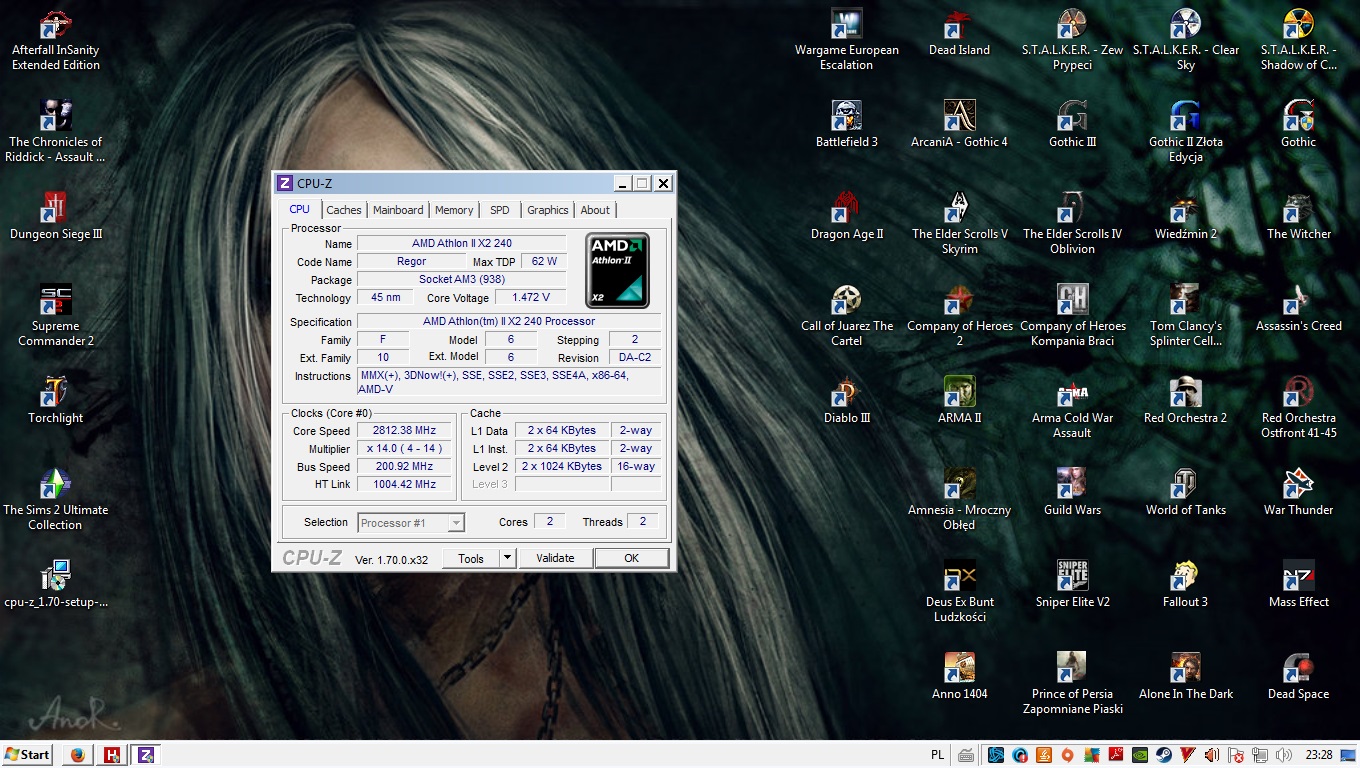
Task: Select the Dungeon Siege III icon
Action: pyautogui.click(x=55, y=217)
